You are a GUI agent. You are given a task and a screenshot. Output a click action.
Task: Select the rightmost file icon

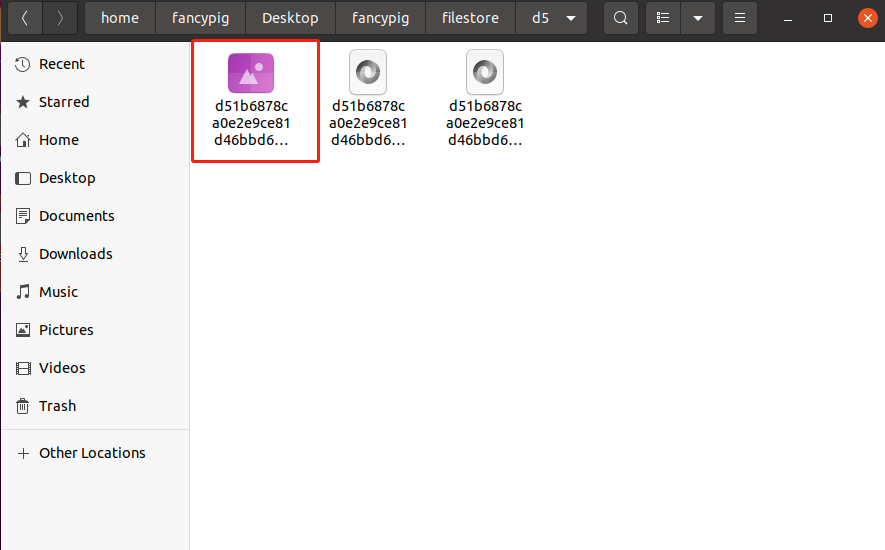point(485,72)
